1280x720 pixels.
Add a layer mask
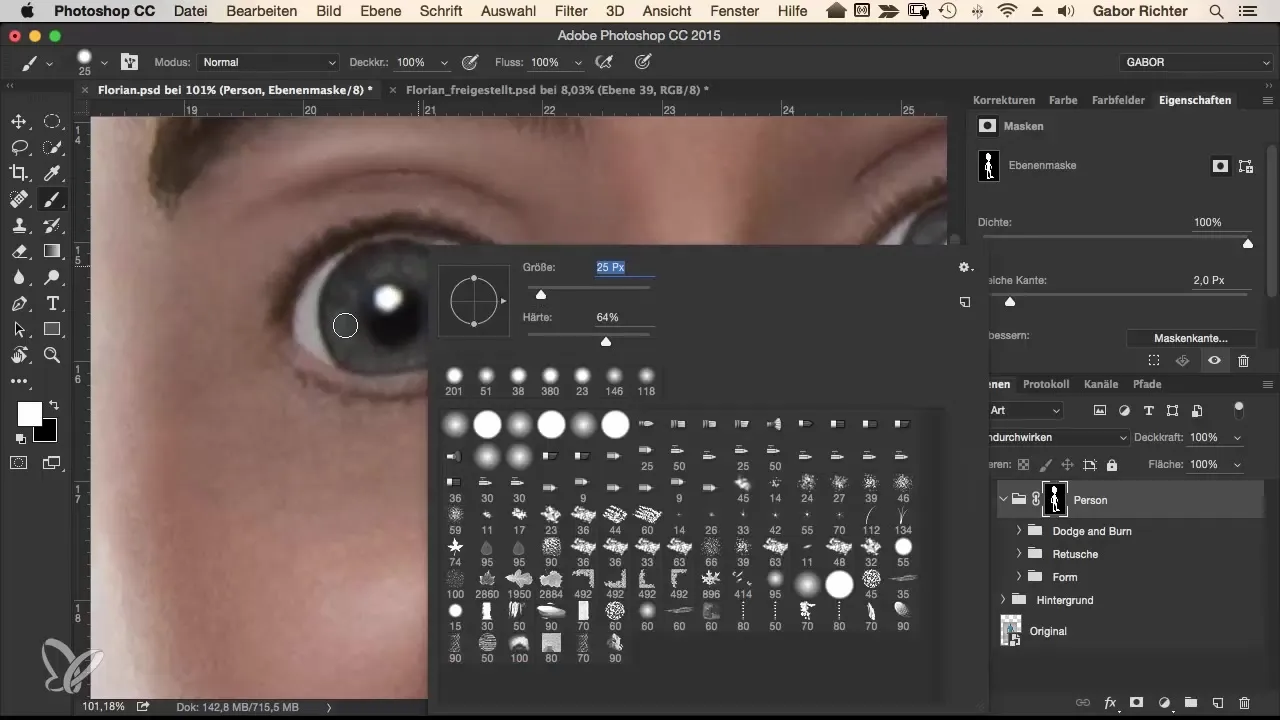1137,704
